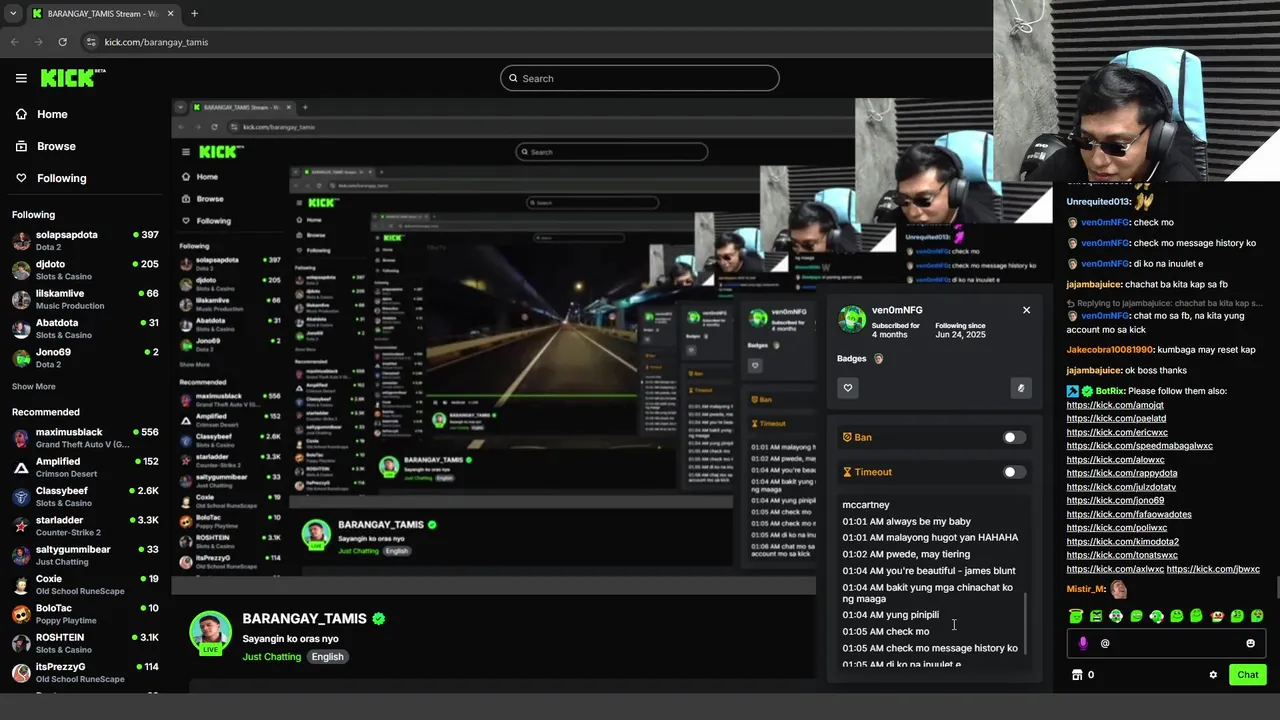Expand Show More under Following list
Image resolution: width=1280 pixels, height=720 pixels.
click(34, 387)
